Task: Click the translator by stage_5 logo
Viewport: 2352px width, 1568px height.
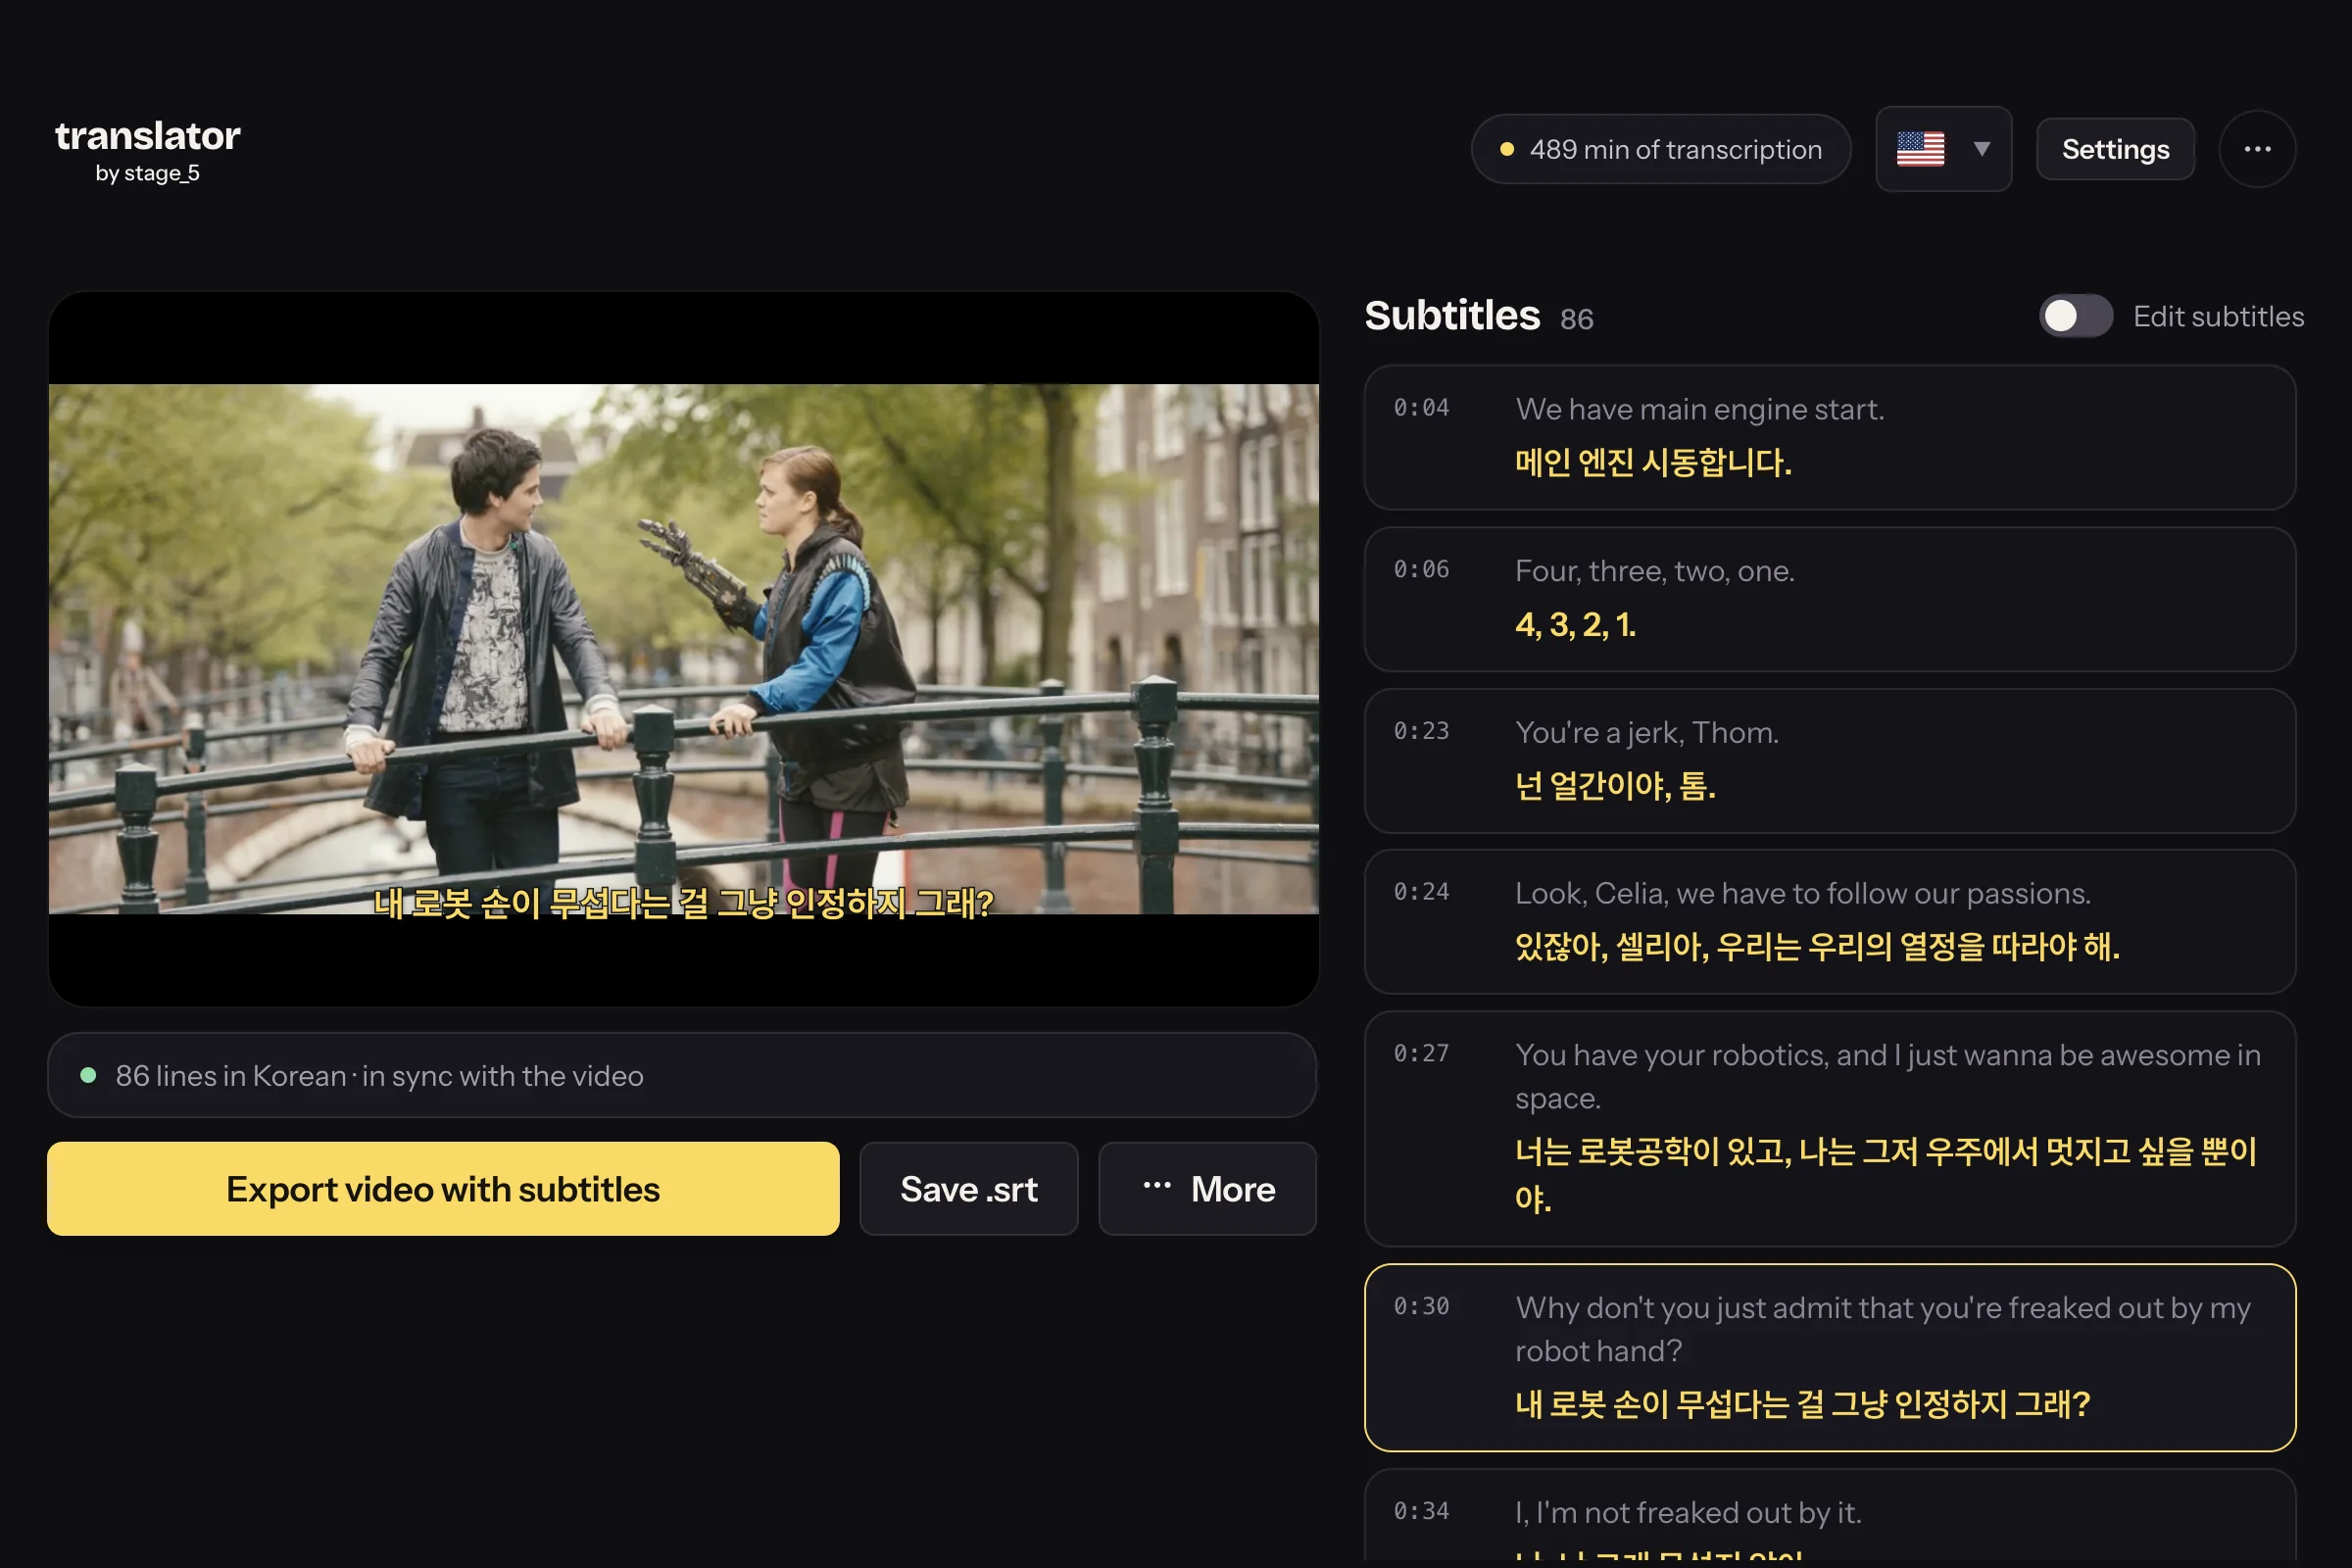Action: pyautogui.click(x=147, y=150)
